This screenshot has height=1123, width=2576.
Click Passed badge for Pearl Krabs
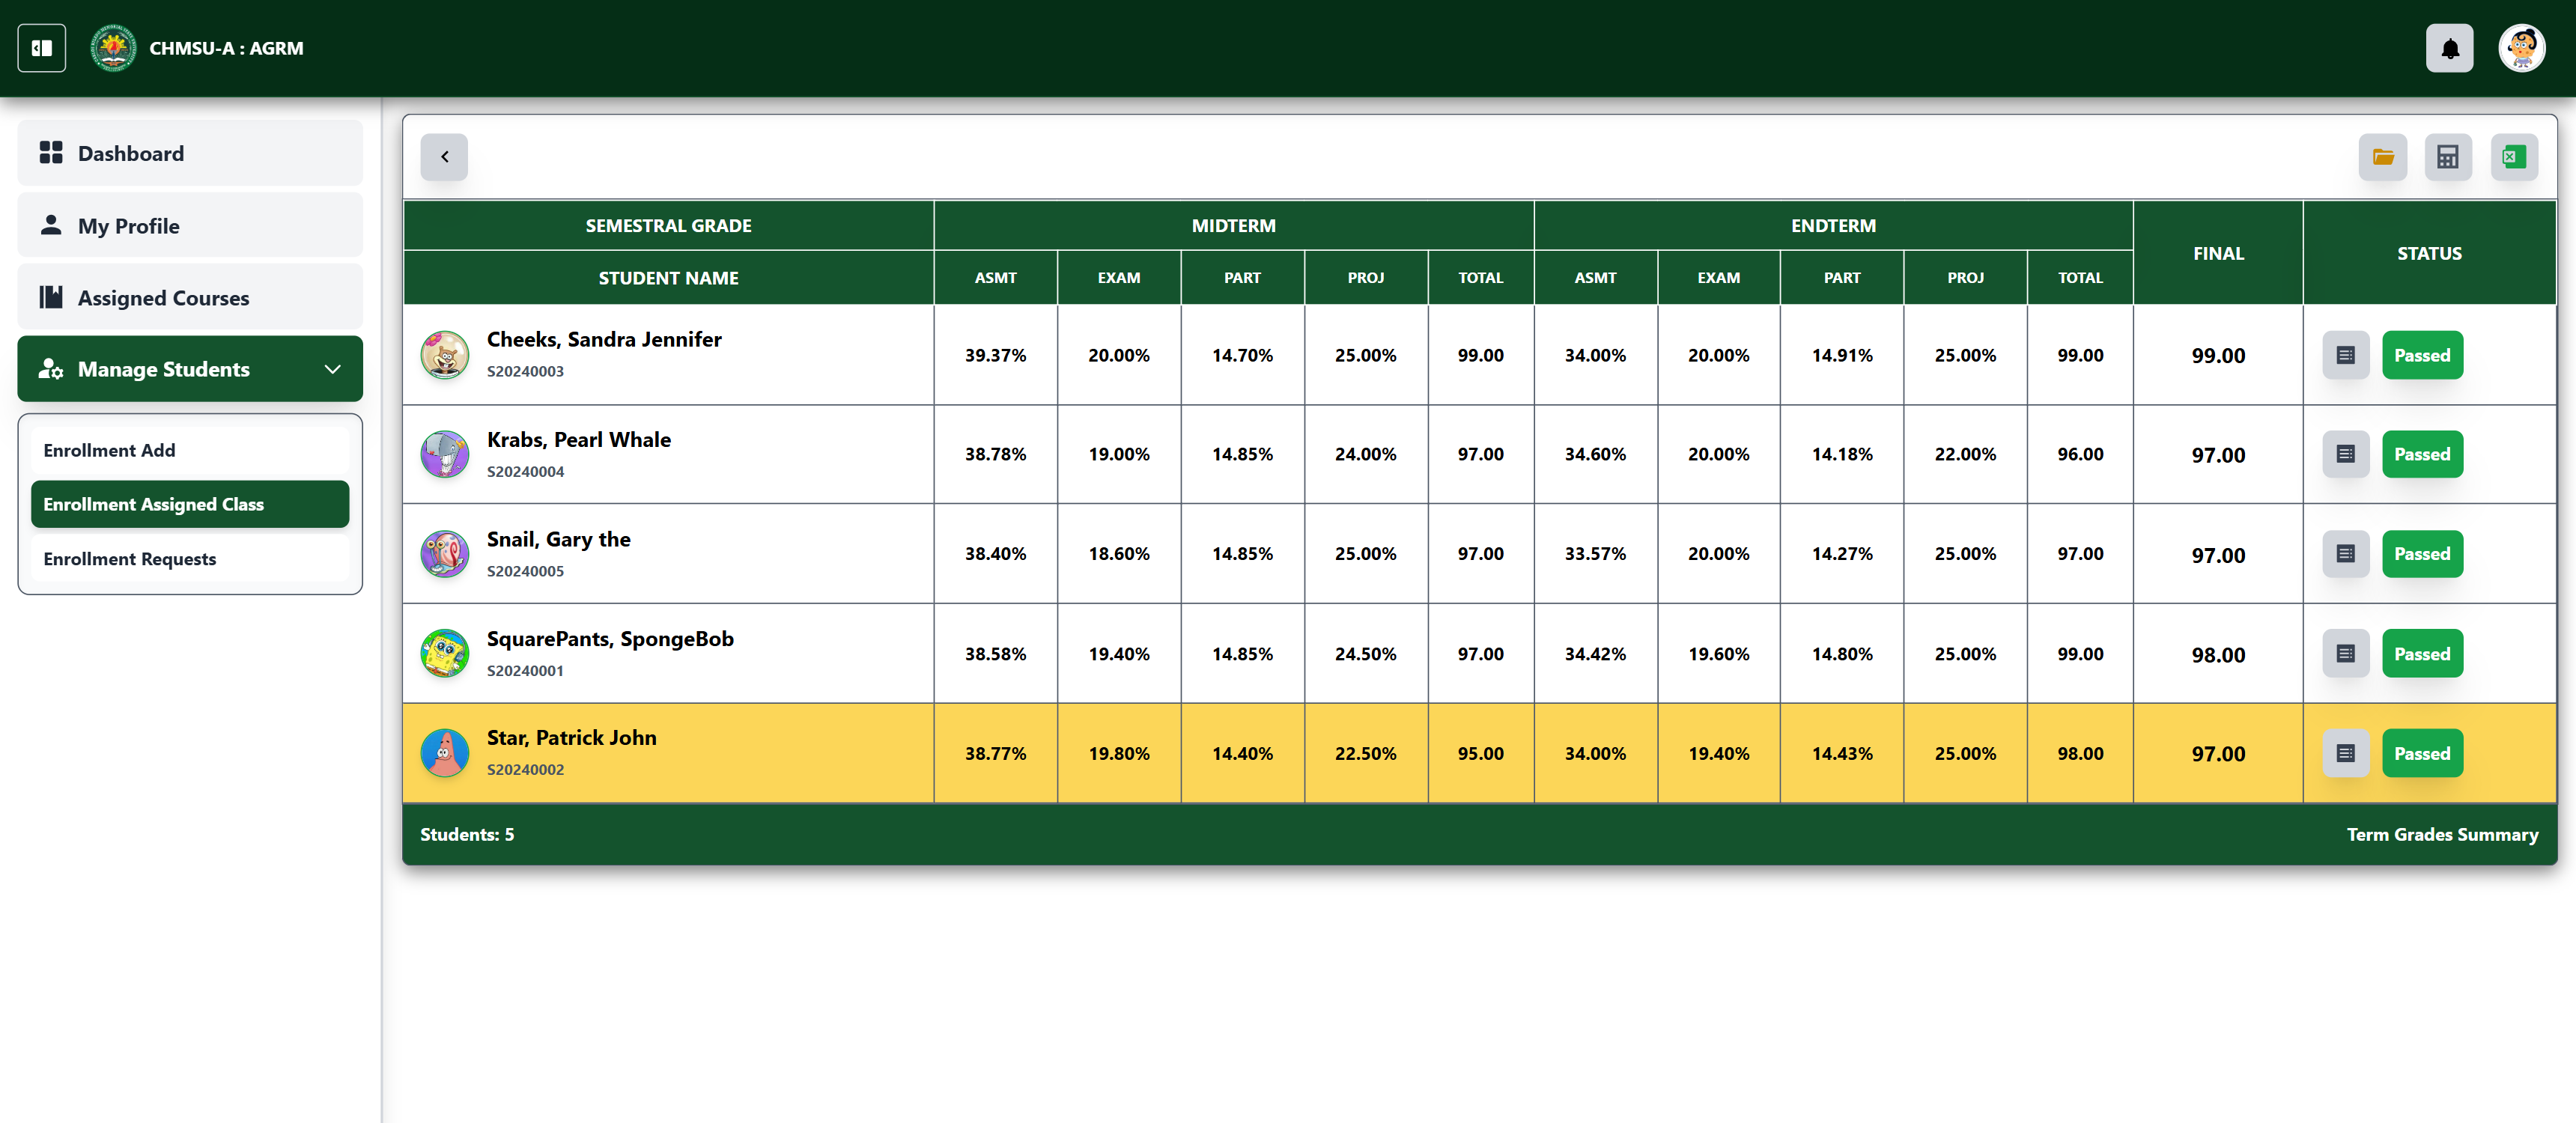[x=2421, y=454]
